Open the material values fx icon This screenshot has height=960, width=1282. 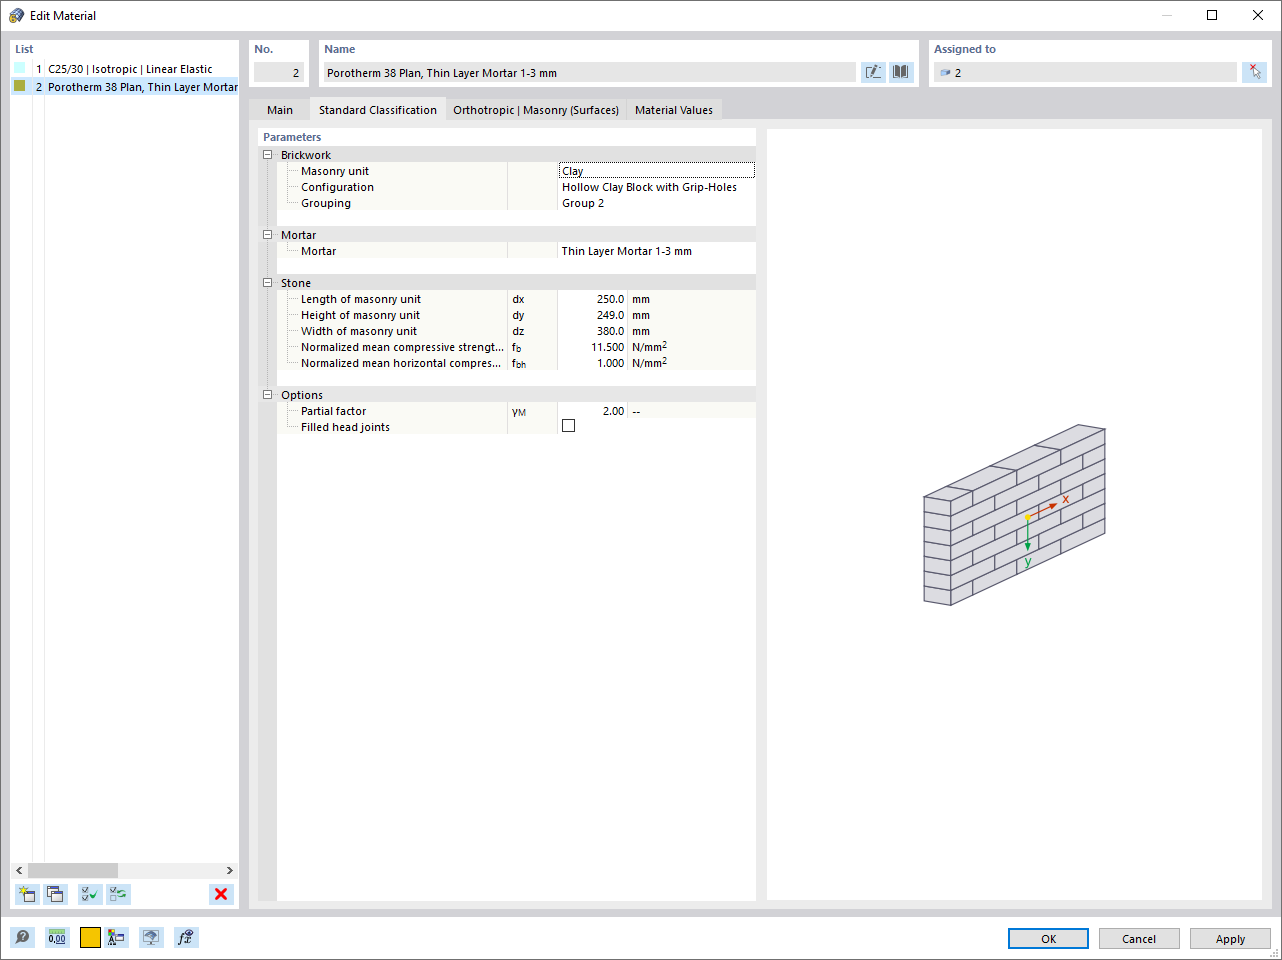click(x=185, y=937)
